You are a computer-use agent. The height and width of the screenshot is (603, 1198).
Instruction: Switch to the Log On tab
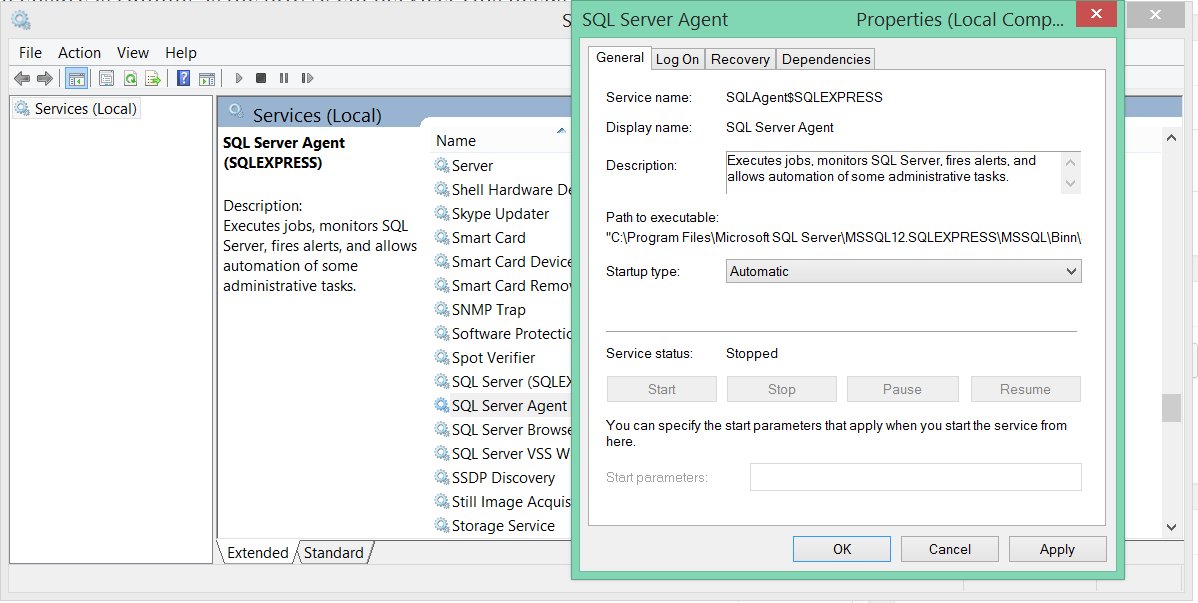(x=677, y=60)
